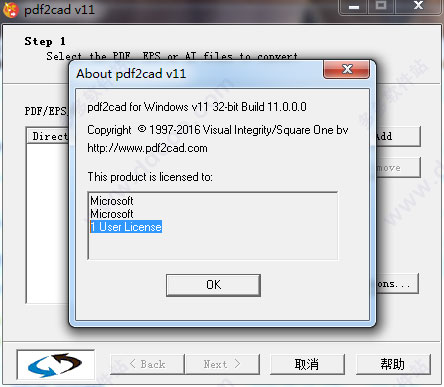Click the PDF/EPS label in main window
444x387 pixels.
pos(46,111)
